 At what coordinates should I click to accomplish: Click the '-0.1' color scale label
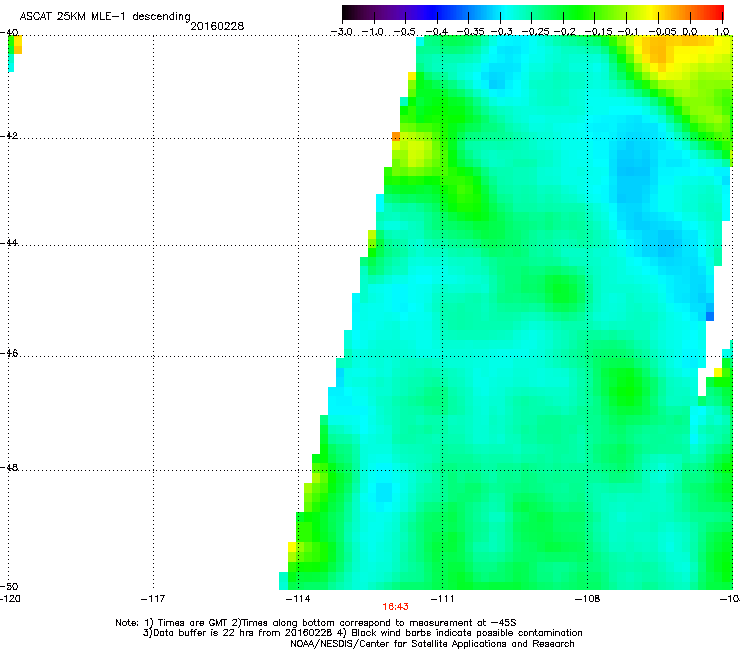tap(628, 32)
